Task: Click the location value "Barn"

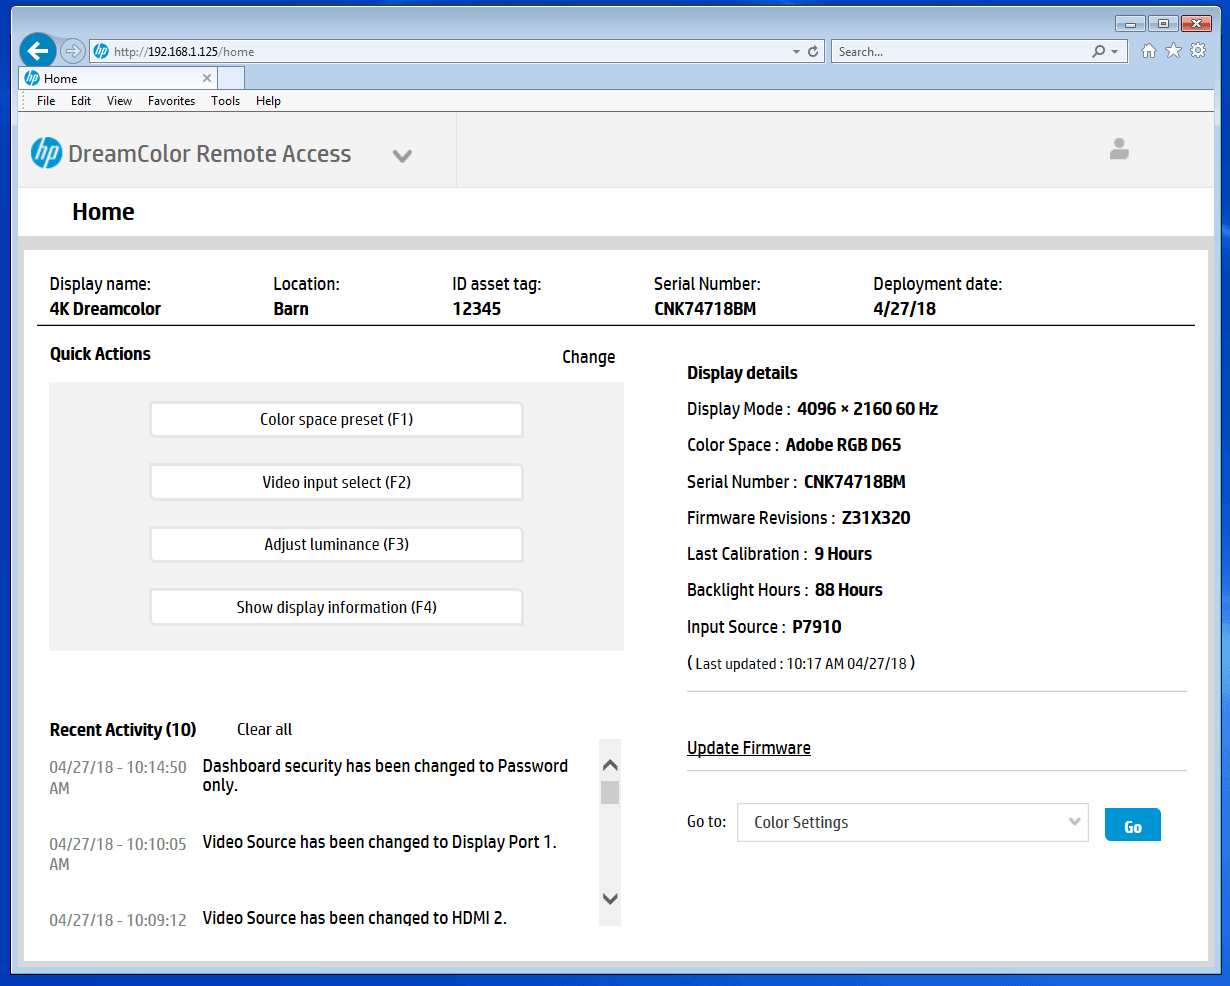Action: (x=291, y=309)
